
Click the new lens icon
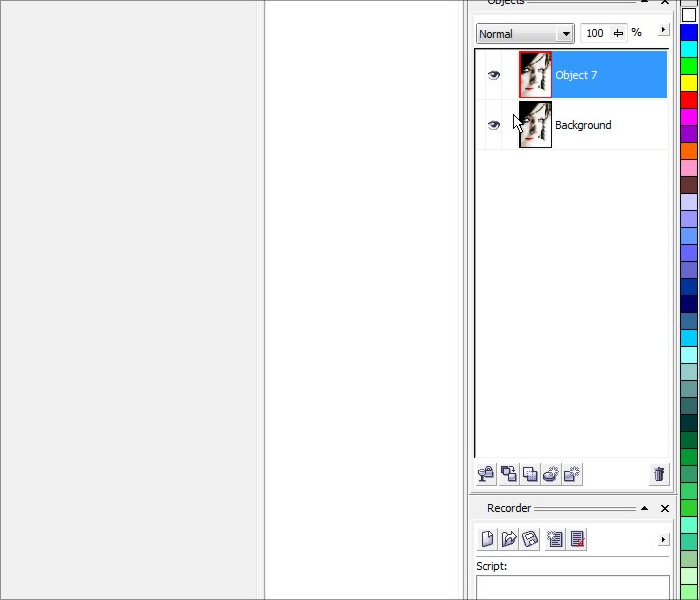coord(551,474)
